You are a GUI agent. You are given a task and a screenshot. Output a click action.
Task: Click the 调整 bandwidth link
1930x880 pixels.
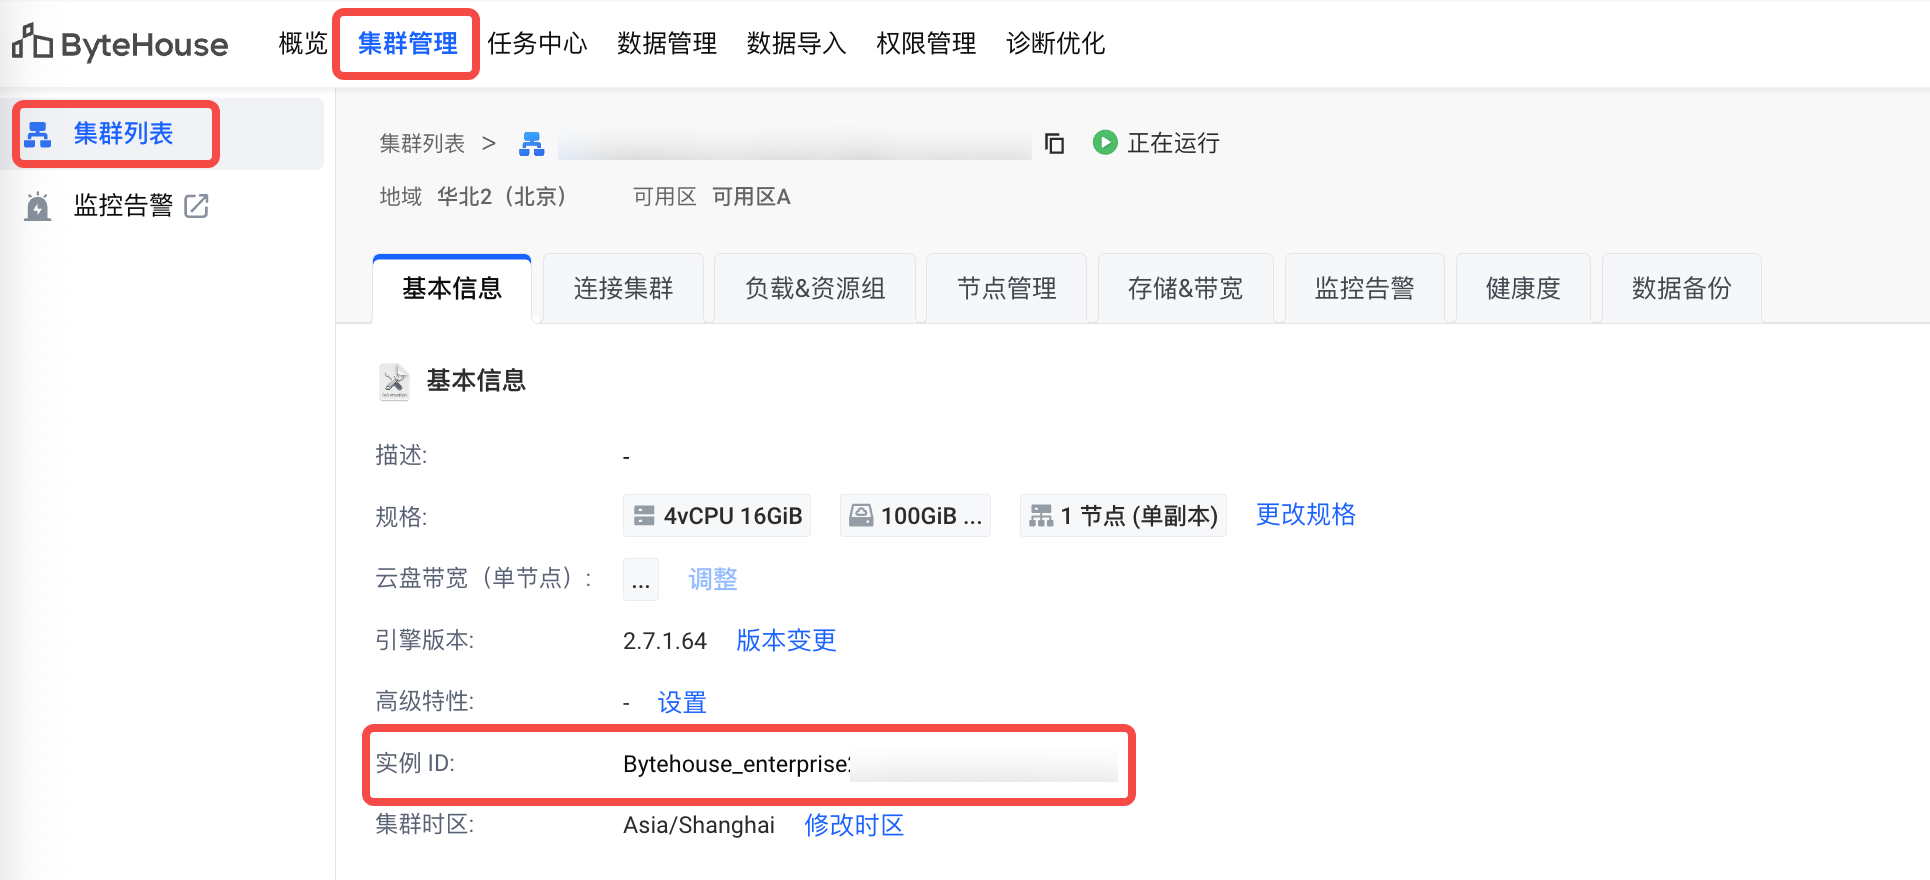[712, 579]
